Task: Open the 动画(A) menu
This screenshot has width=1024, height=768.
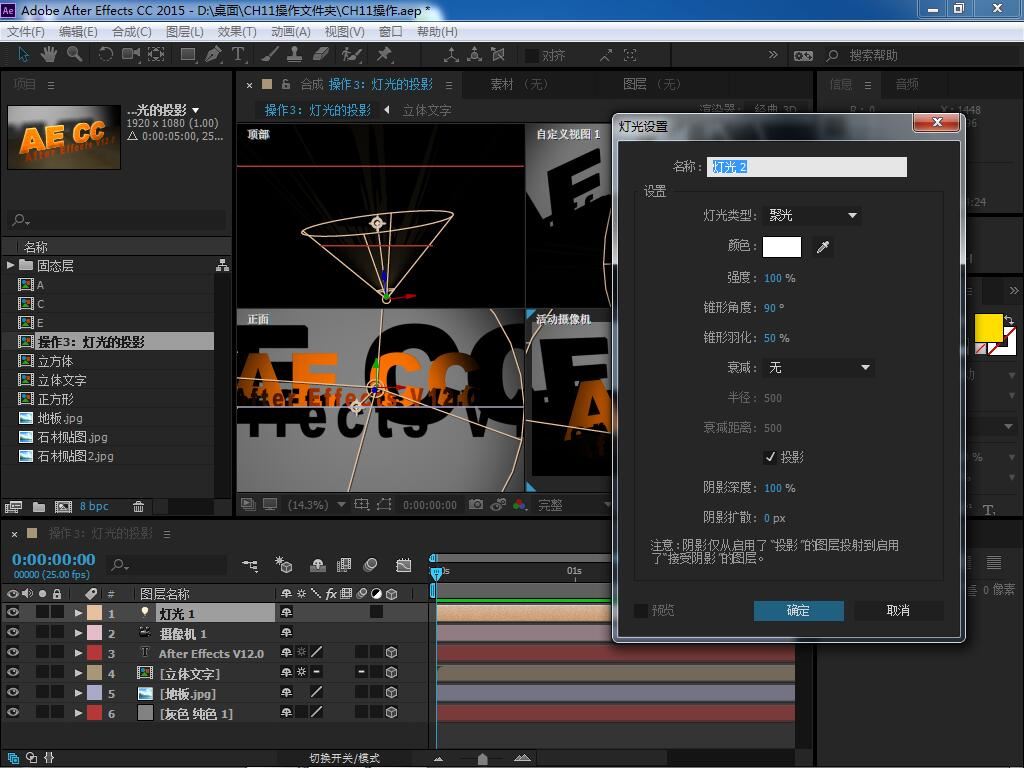Action: point(291,31)
